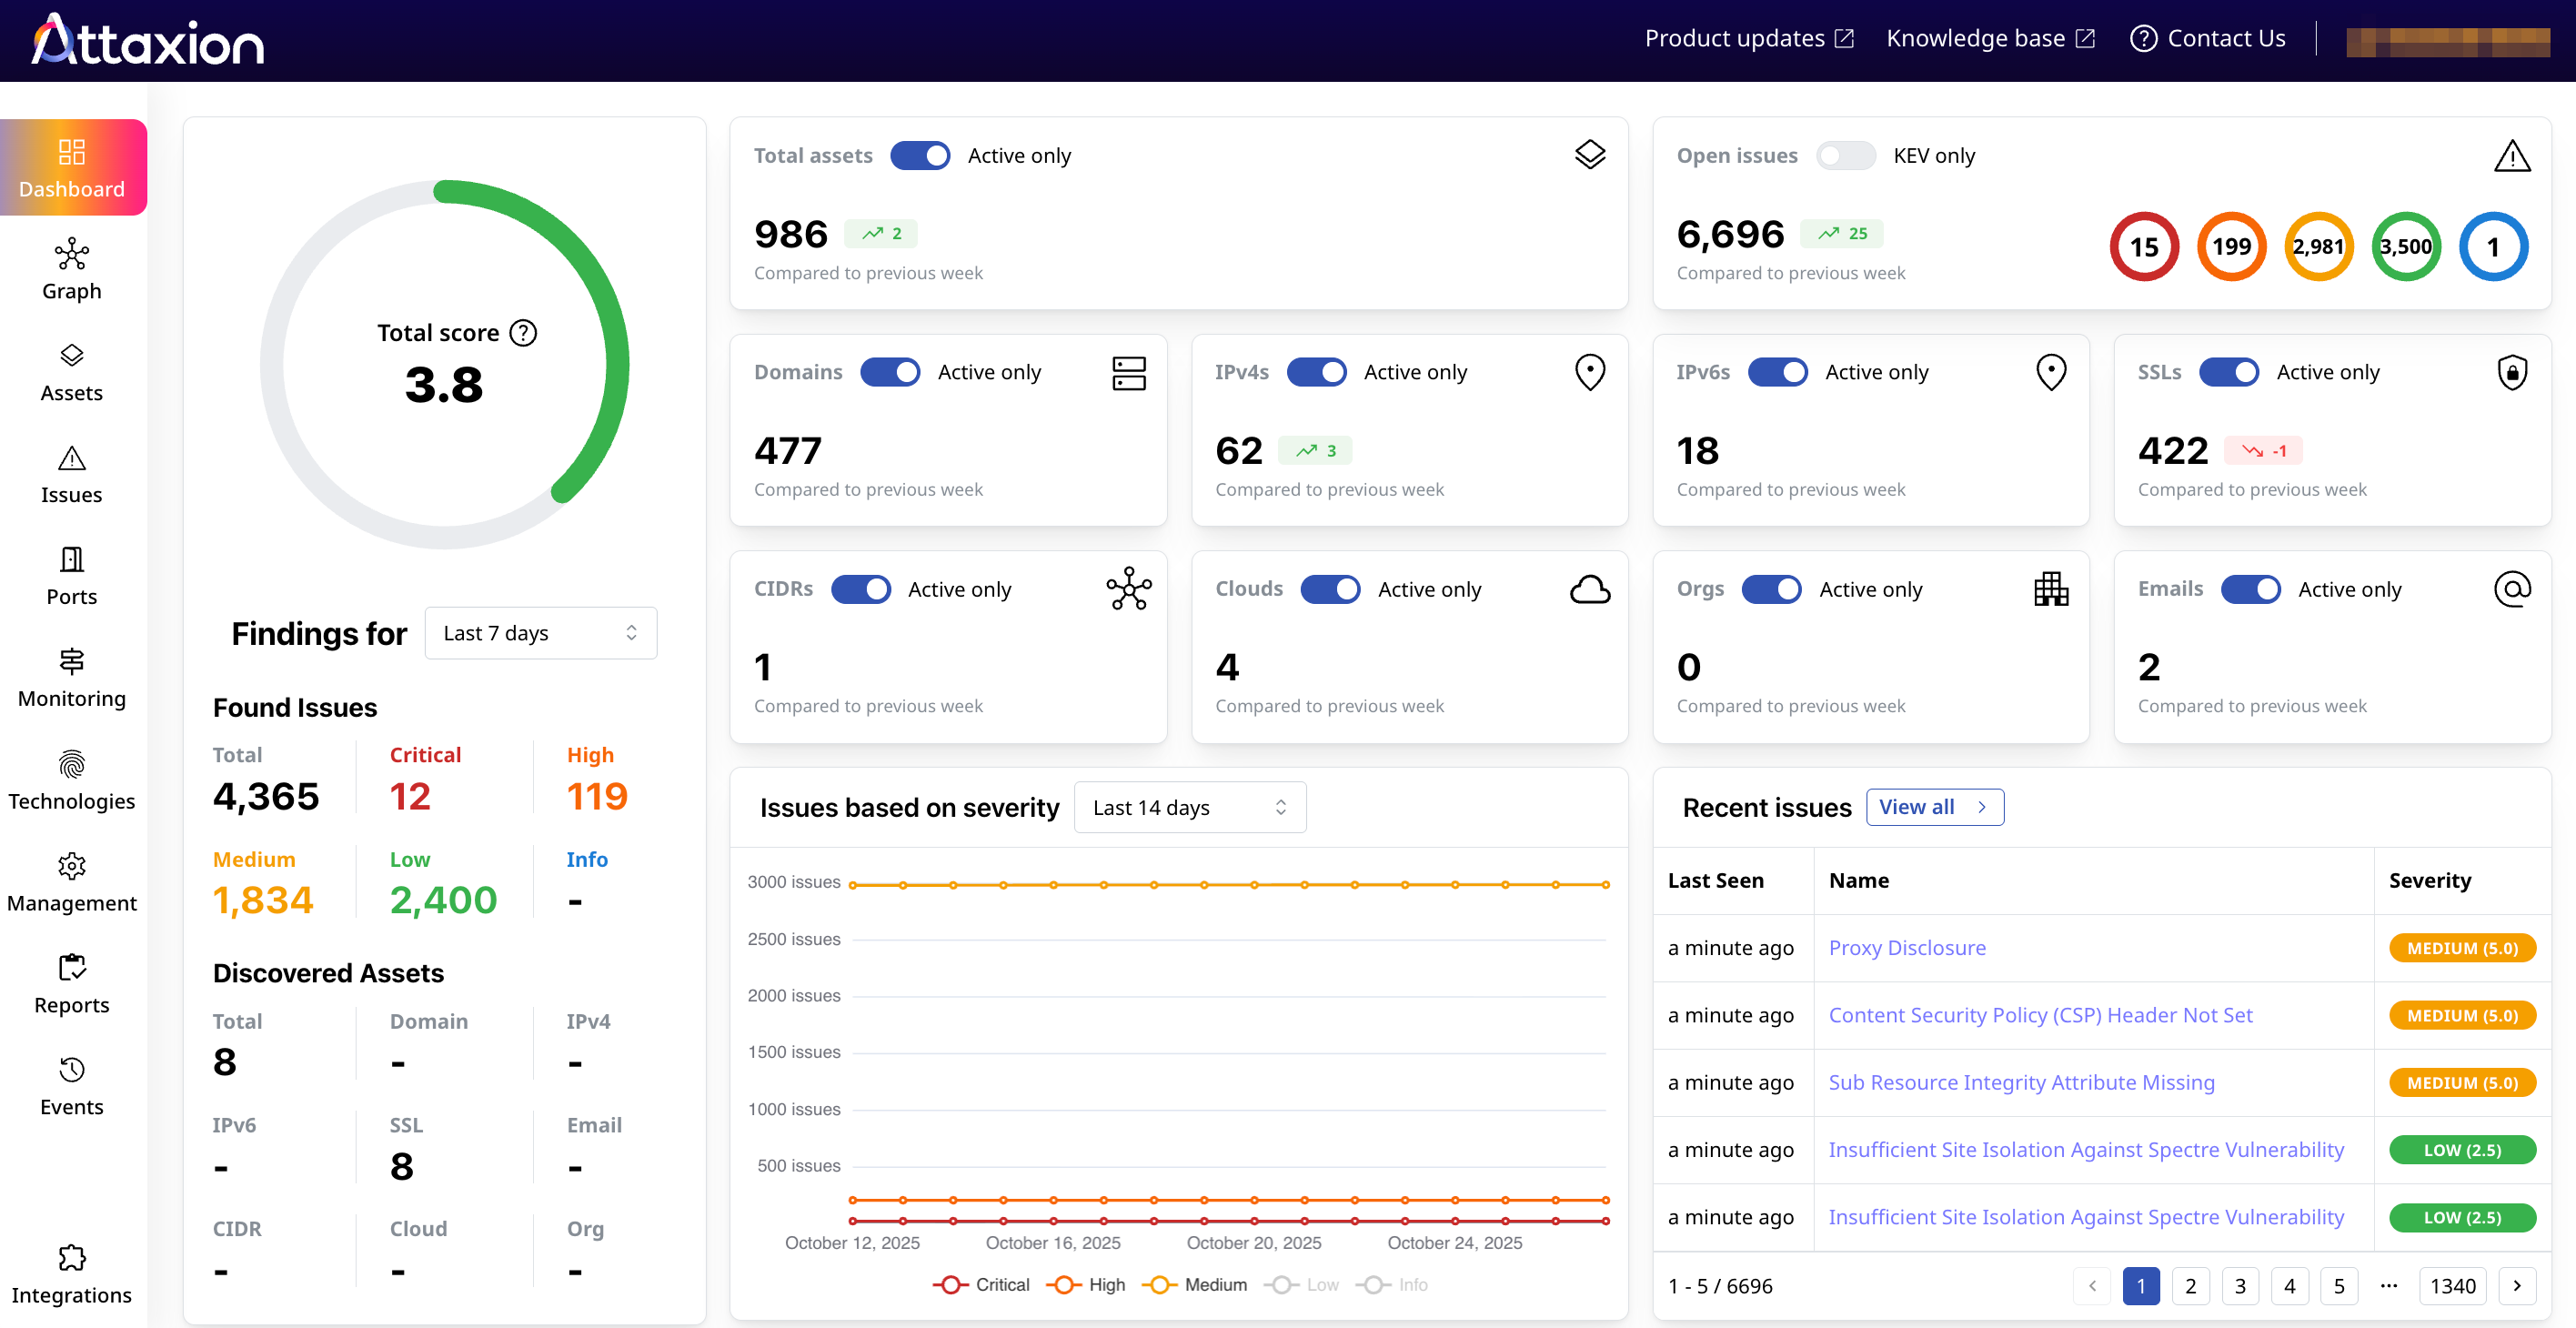Open the pagination ellipsis jump control
The image size is (2576, 1328).
[x=2388, y=1285]
